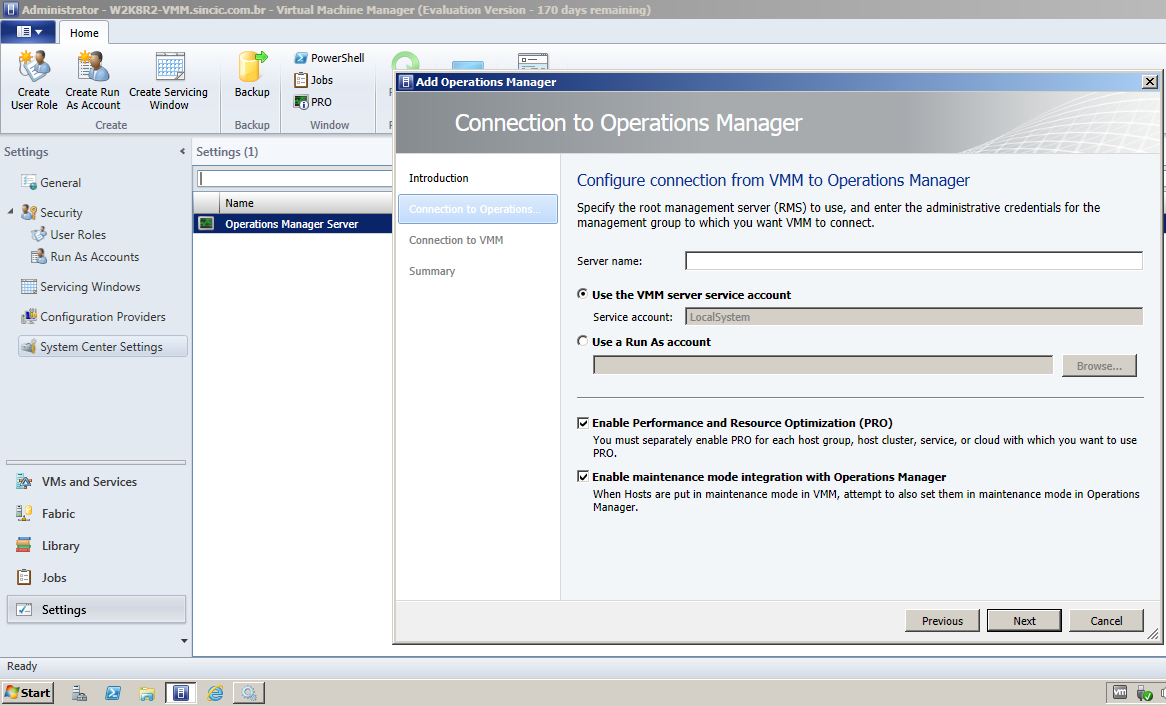Screen dimensions: 1166x706
Task: Click the Run As account field
Action: [x=823, y=365]
